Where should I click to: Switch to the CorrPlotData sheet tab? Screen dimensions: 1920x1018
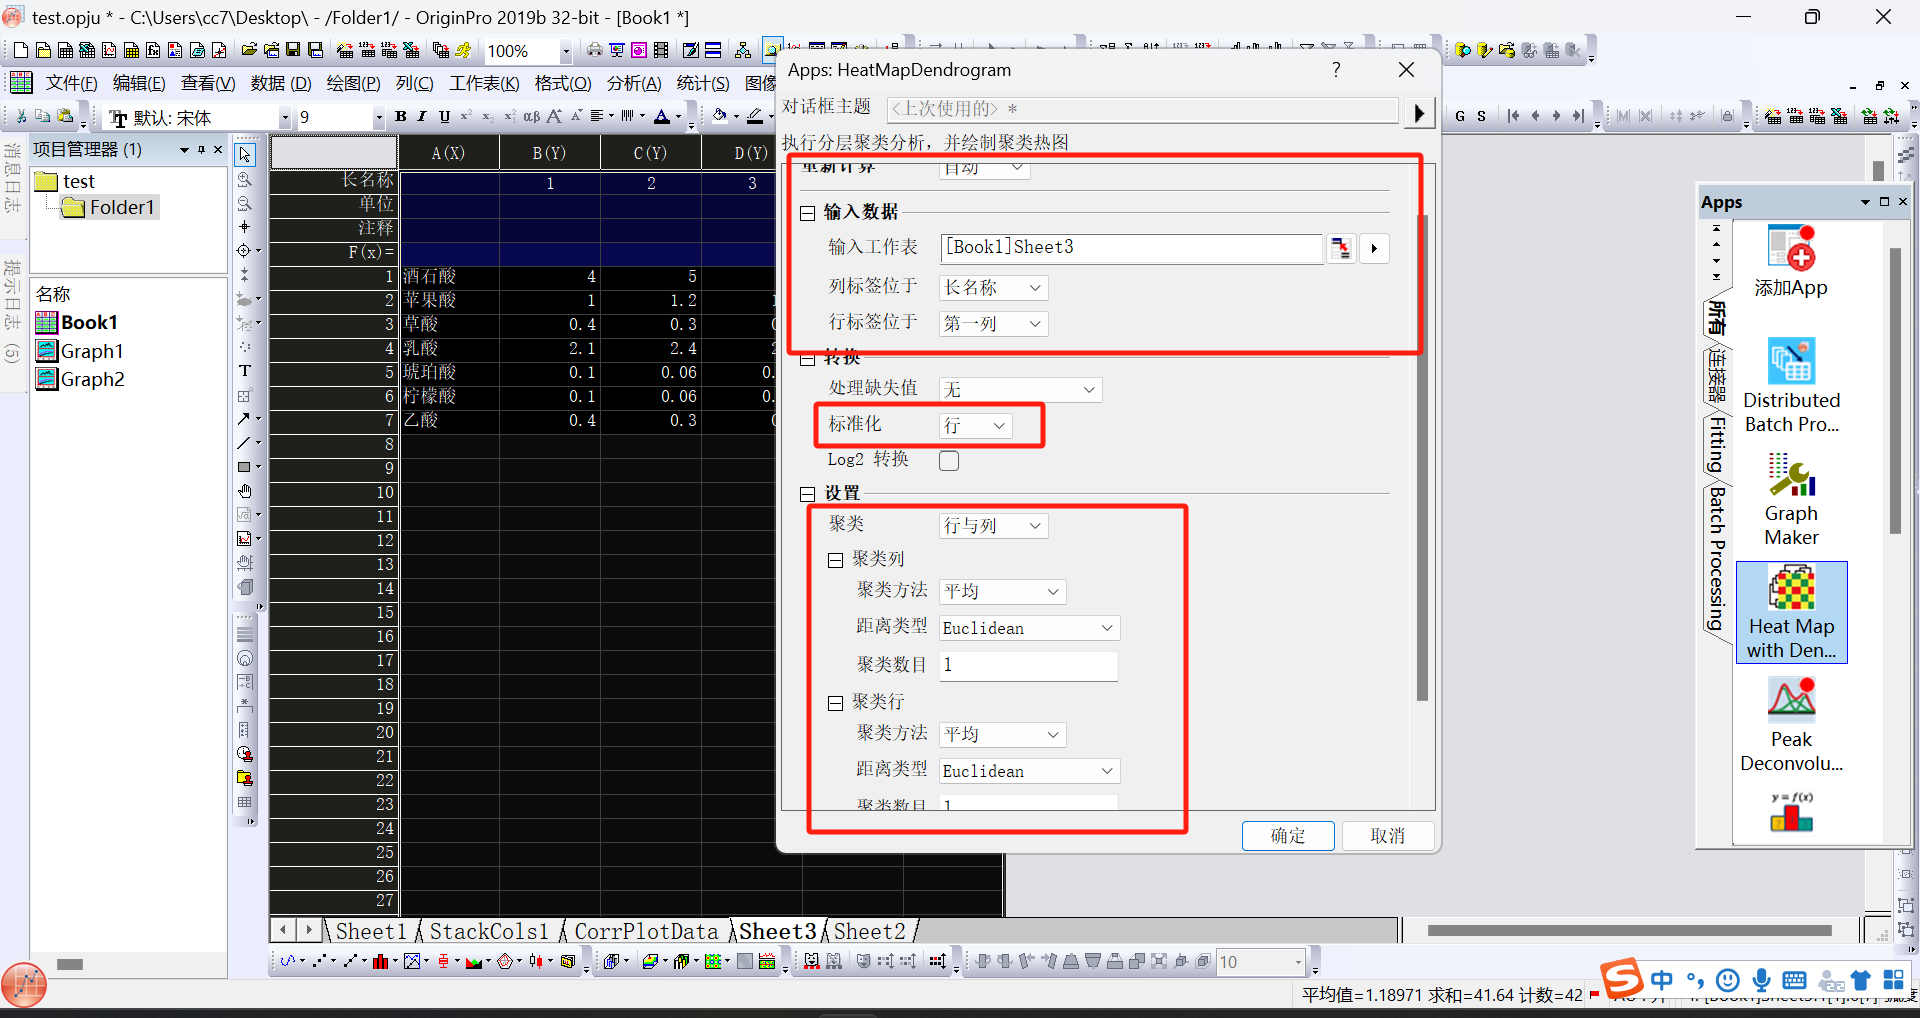pos(645,932)
